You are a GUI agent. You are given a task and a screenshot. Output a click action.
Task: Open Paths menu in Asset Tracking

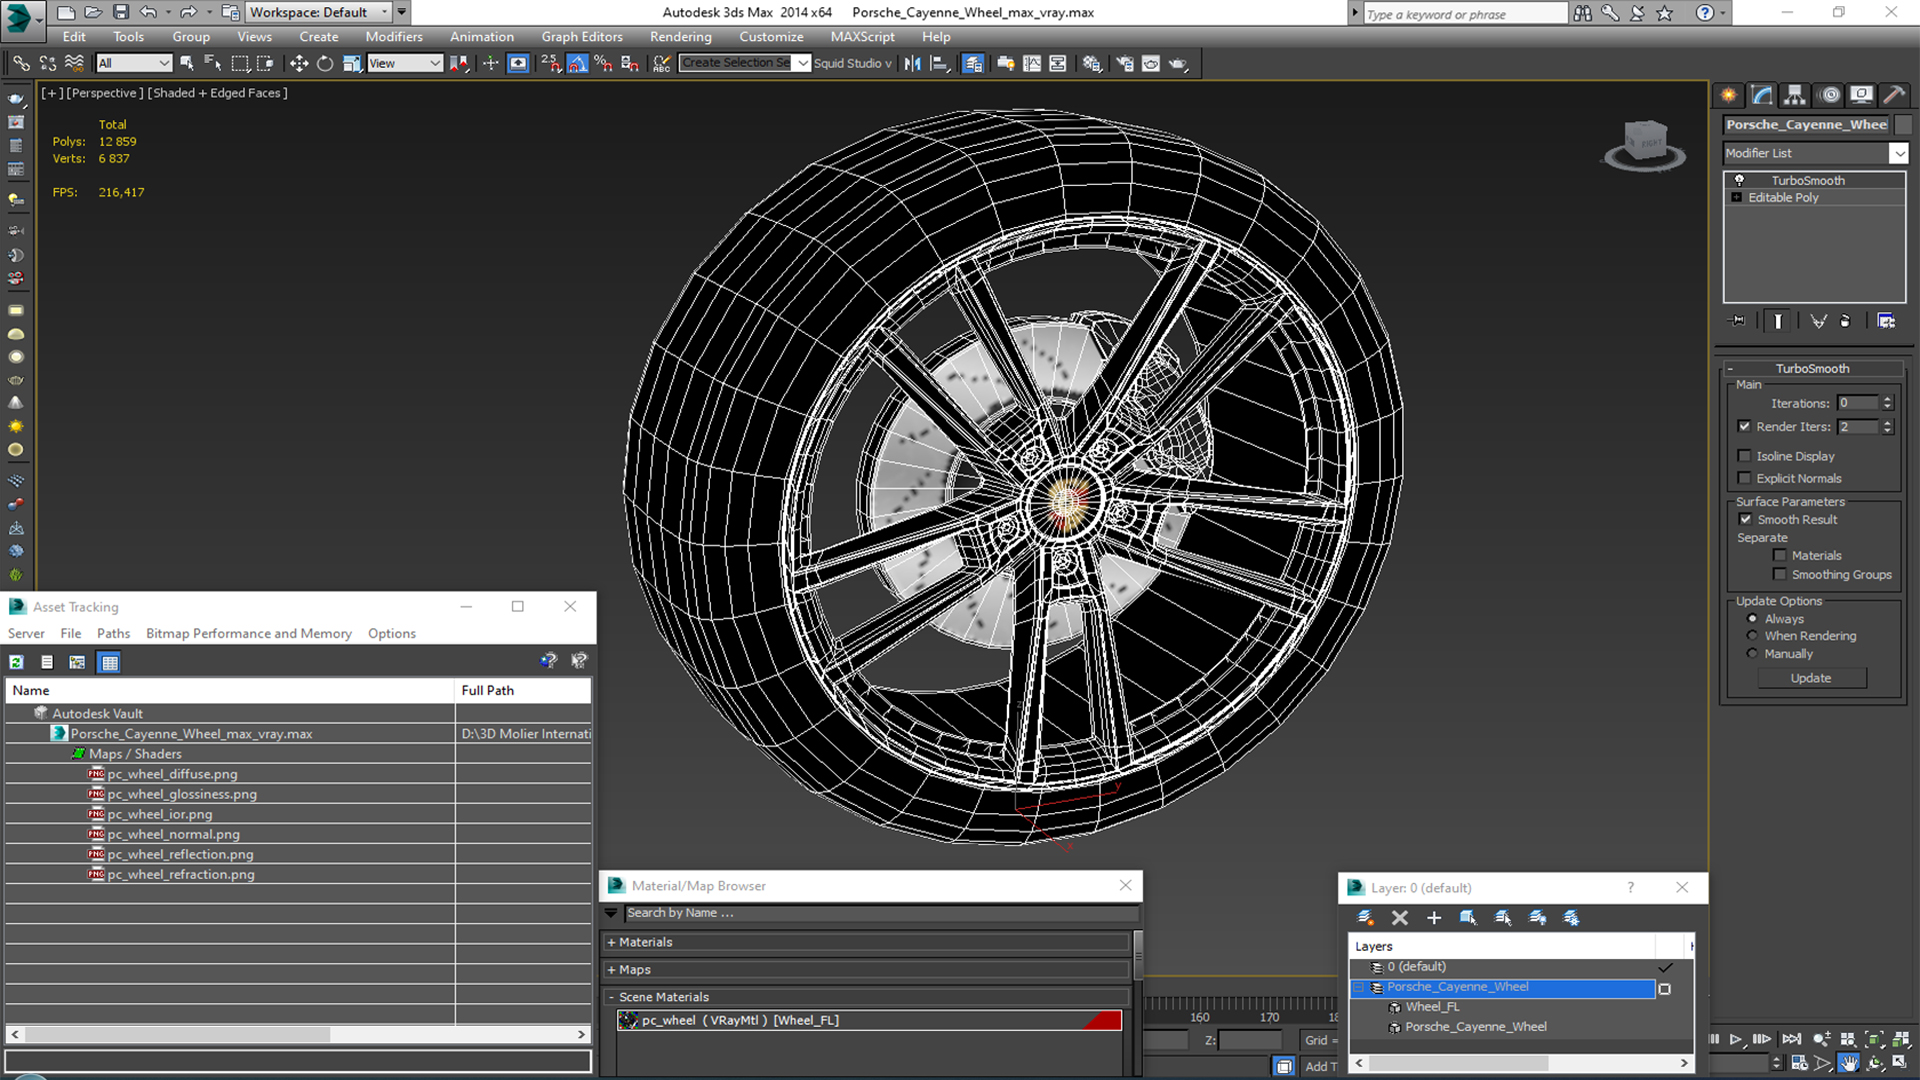pyautogui.click(x=113, y=634)
